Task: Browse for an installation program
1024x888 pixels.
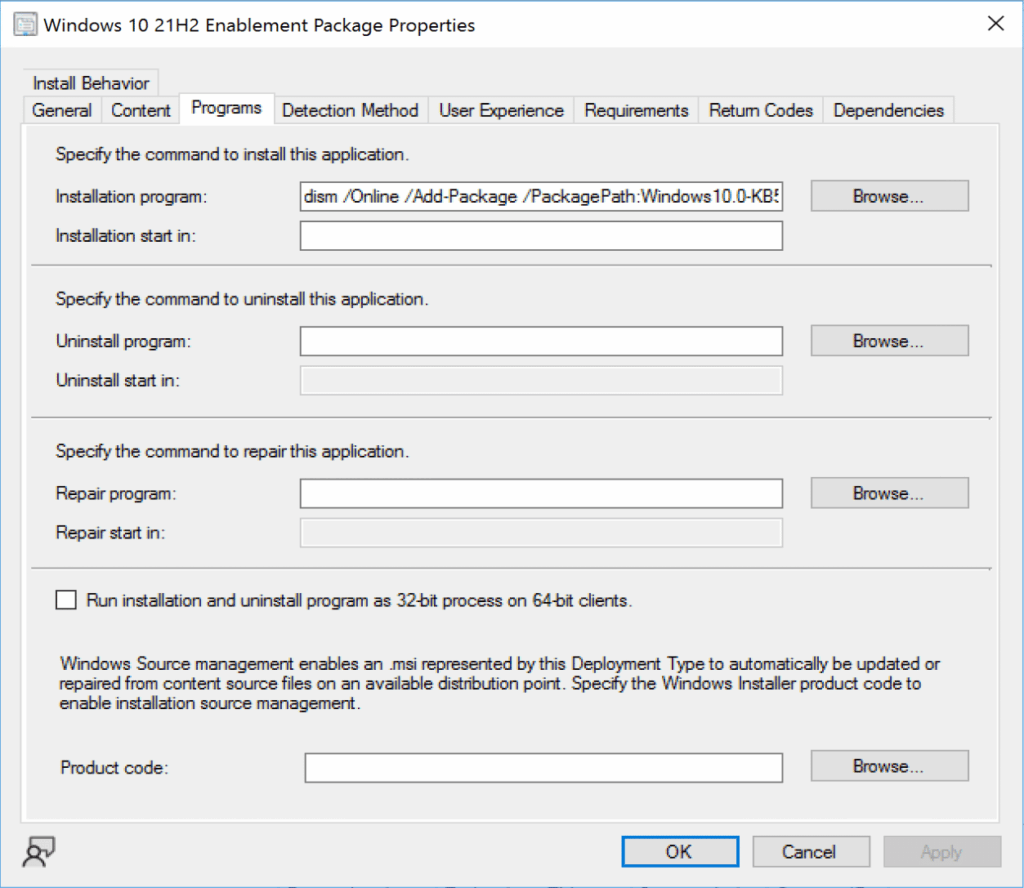Action: click(888, 196)
